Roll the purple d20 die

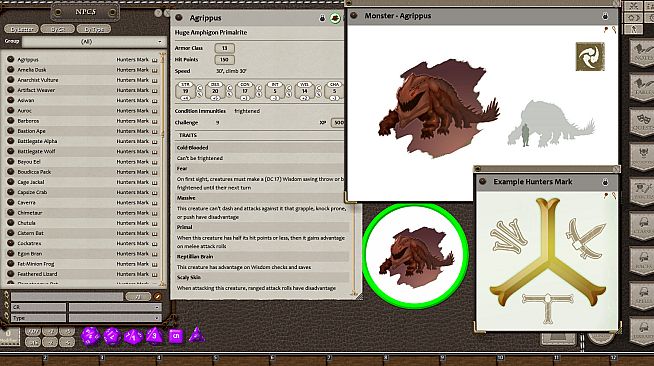click(91, 336)
